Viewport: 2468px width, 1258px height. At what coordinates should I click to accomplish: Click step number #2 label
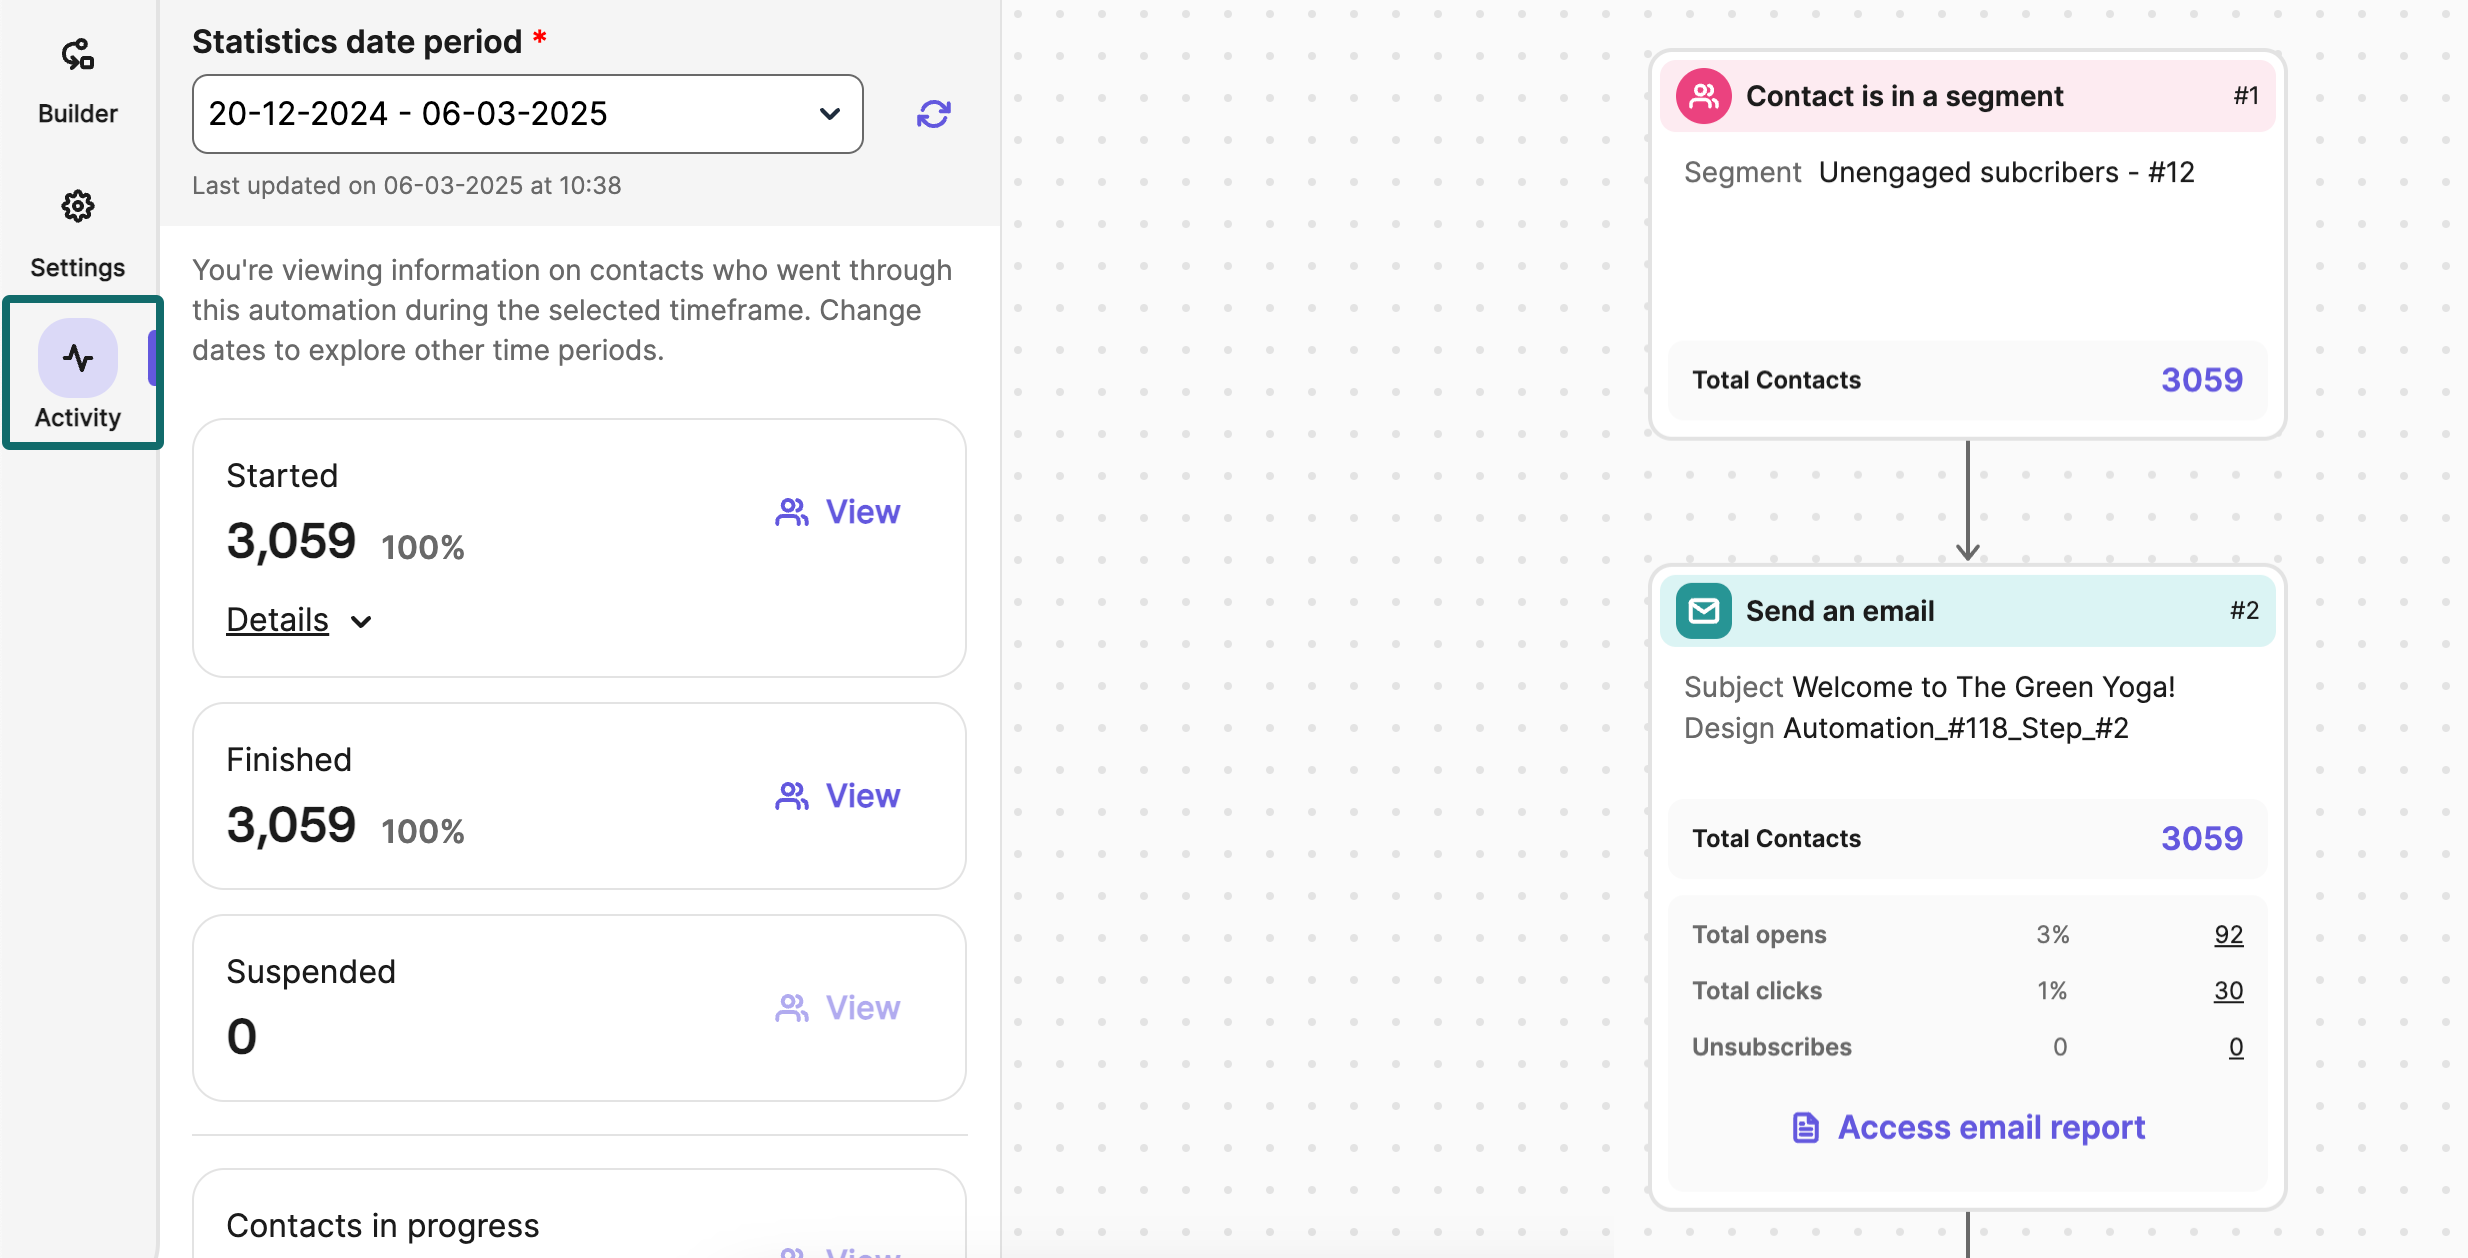[2244, 611]
